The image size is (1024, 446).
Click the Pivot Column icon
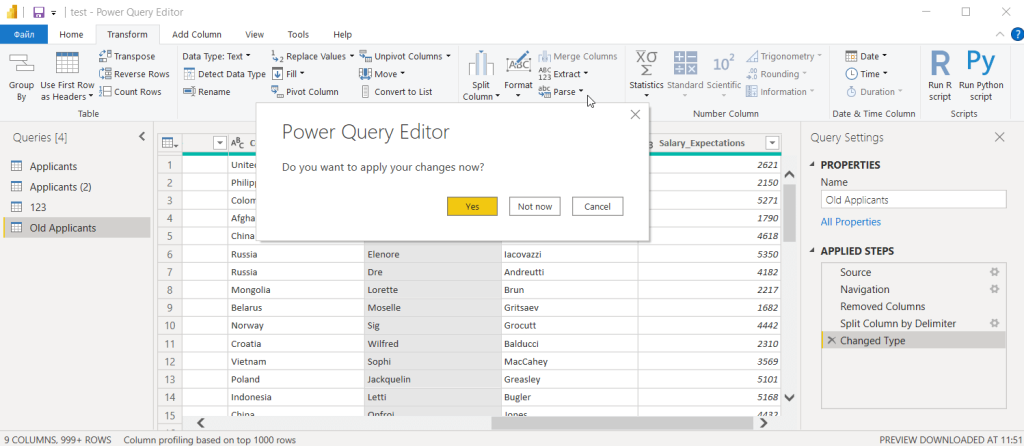pyautogui.click(x=278, y=92)
